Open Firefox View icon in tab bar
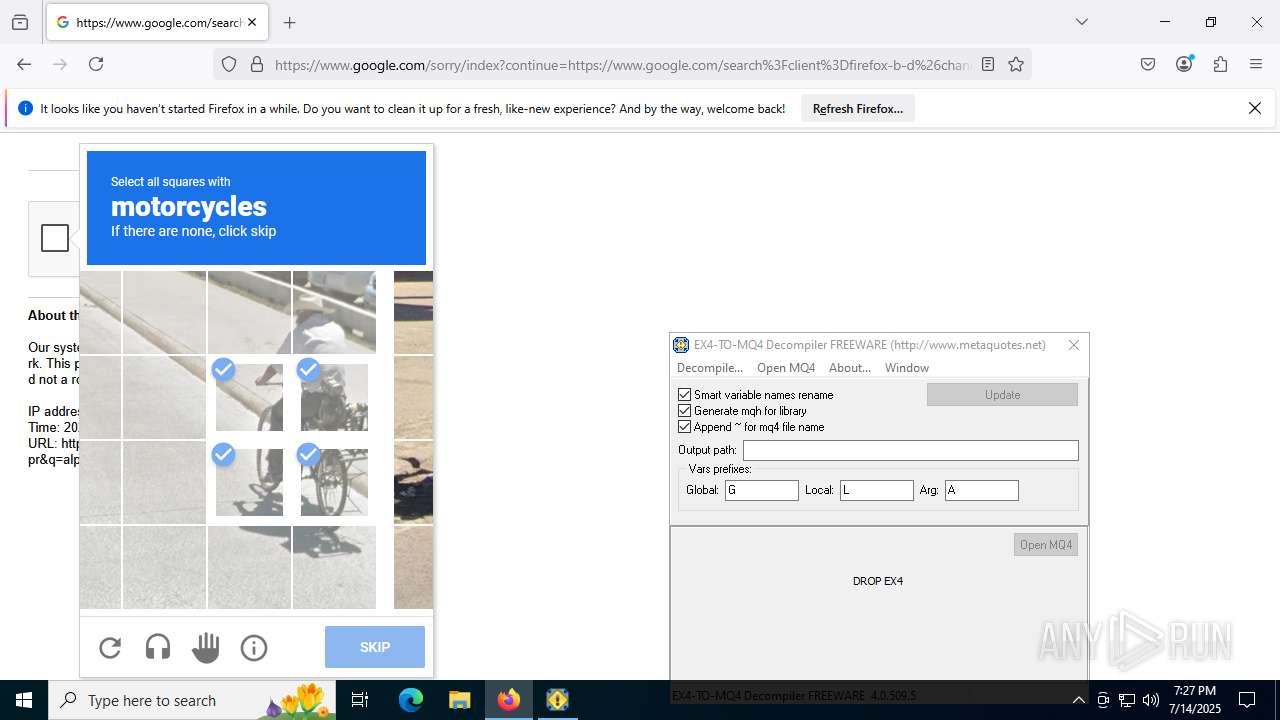 (20, 22)
